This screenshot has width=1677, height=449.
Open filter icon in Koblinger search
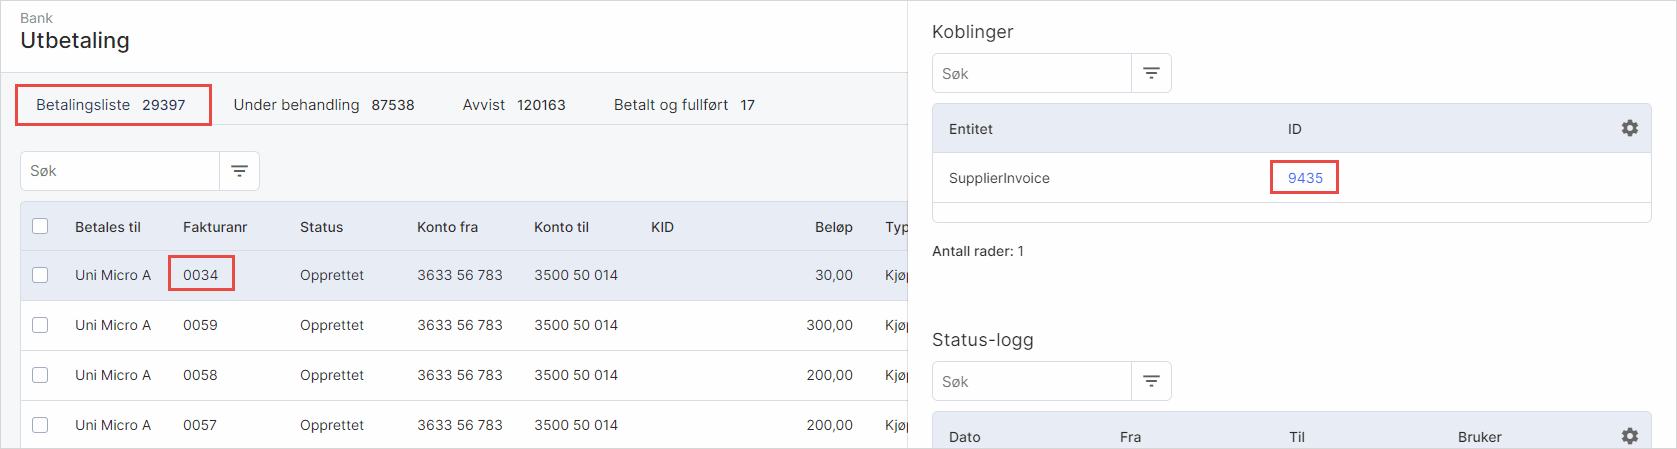(1151, 73)
